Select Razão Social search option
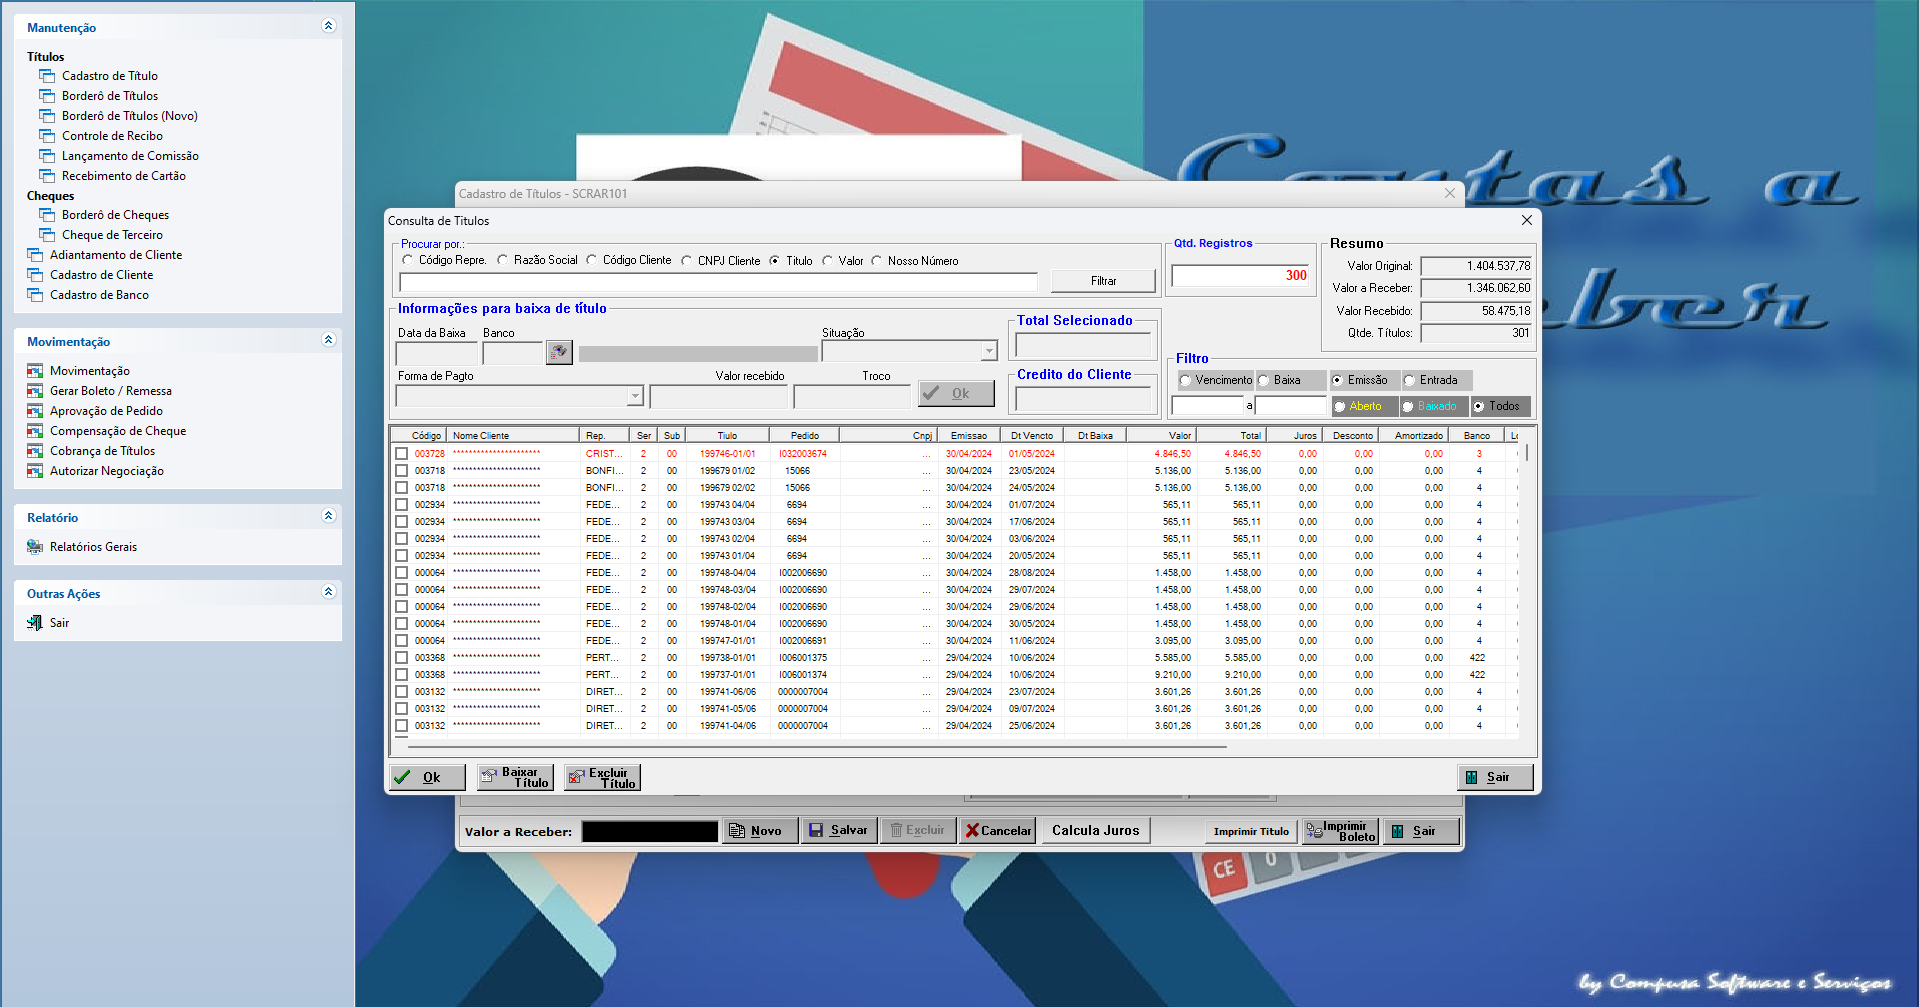 (x=503, y=260)
